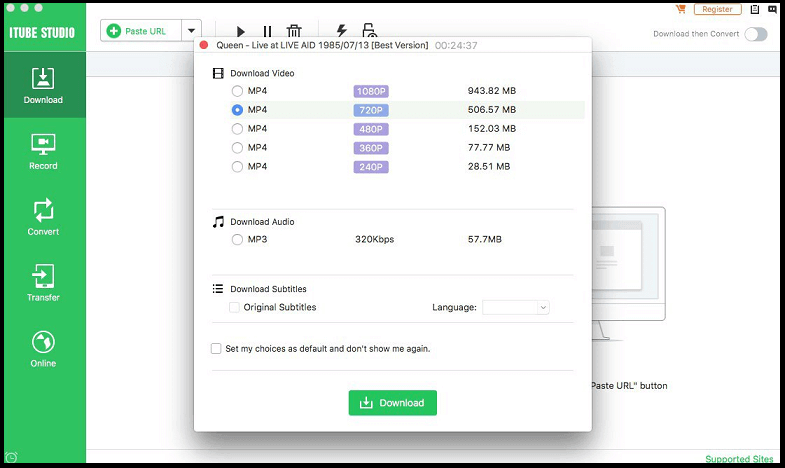Screen dimensions: 785x468
Task: Click the 360P quality badge
Action: pyautogui.click(x=371, y=148)
